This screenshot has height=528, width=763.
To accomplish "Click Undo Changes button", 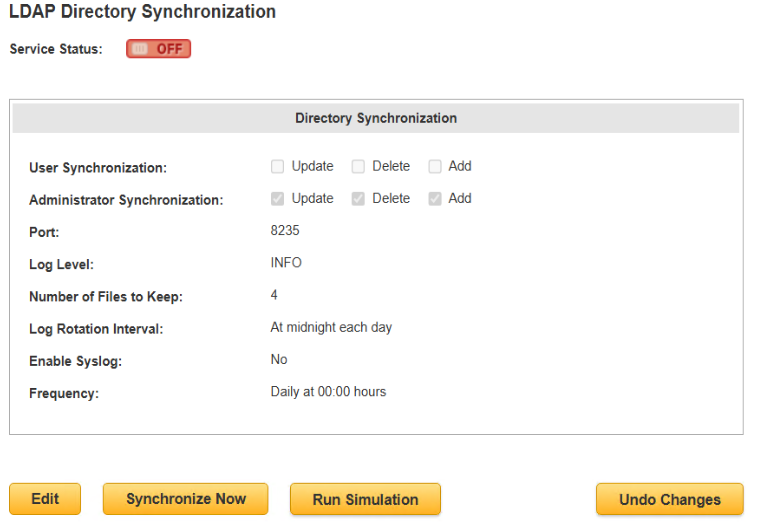I will 669,499.
